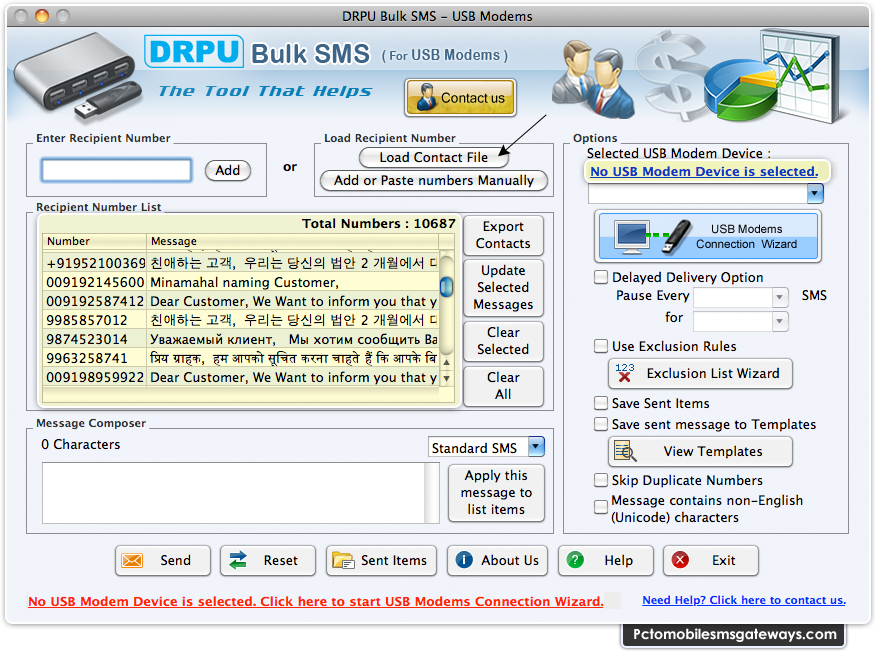Click the recipient number input field

click(x=116, y=170)
